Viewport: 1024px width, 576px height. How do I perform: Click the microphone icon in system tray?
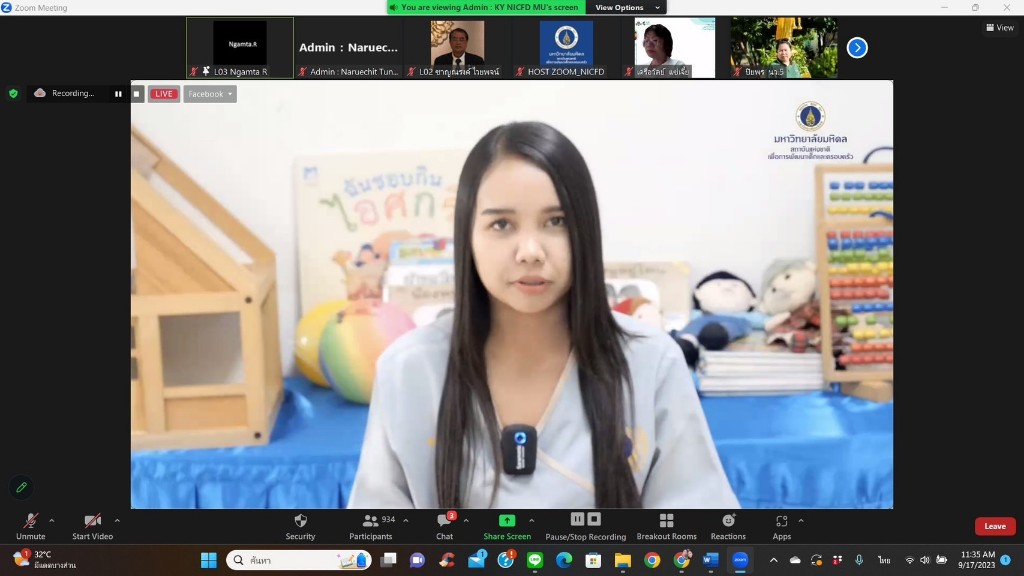pyautogui.click(x=859, y=560)
